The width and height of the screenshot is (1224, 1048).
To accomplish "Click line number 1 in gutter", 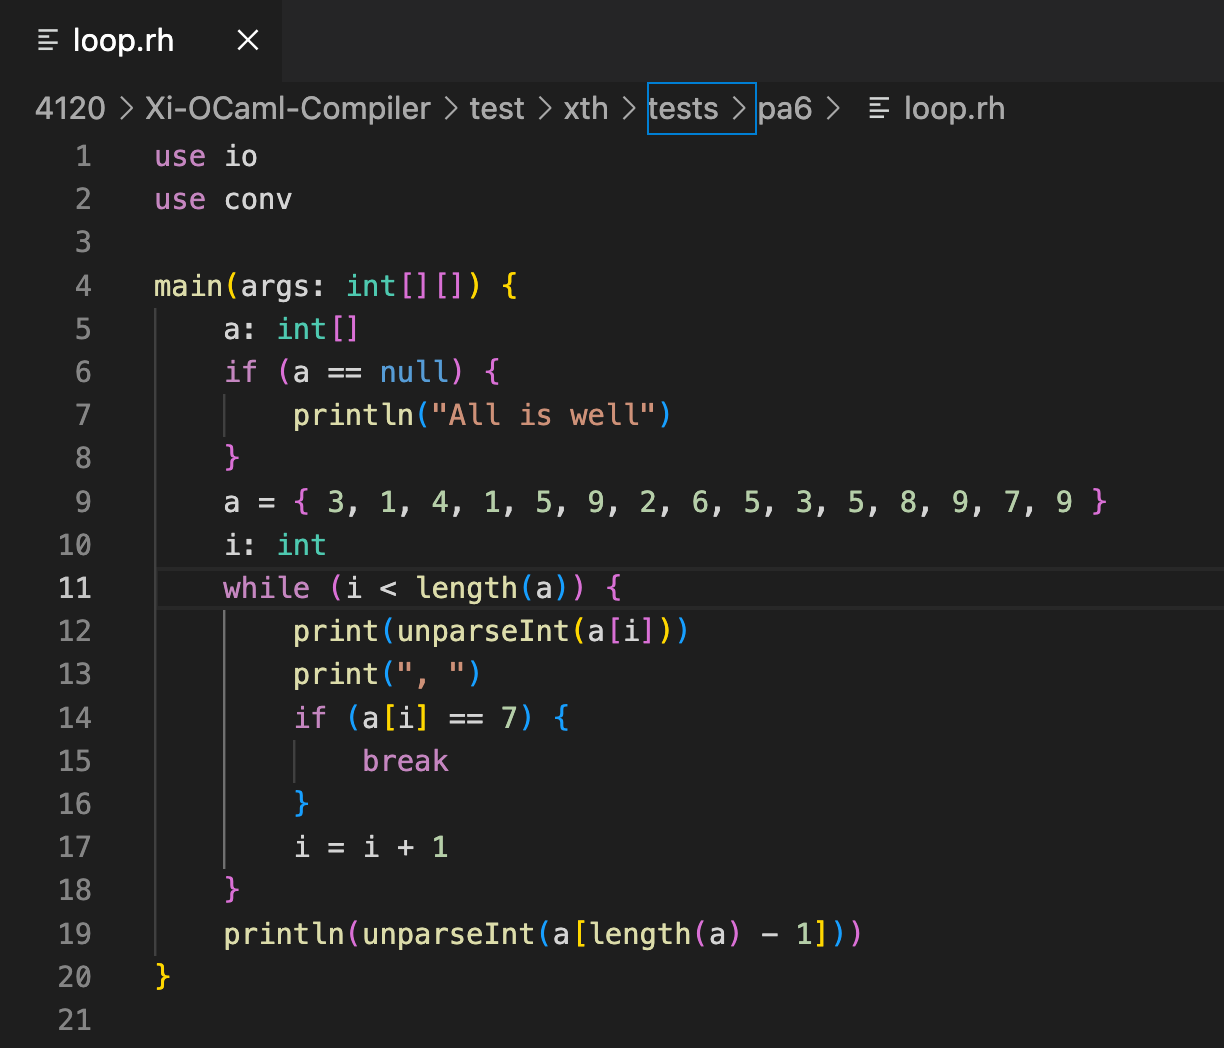I will click(83, 156).
